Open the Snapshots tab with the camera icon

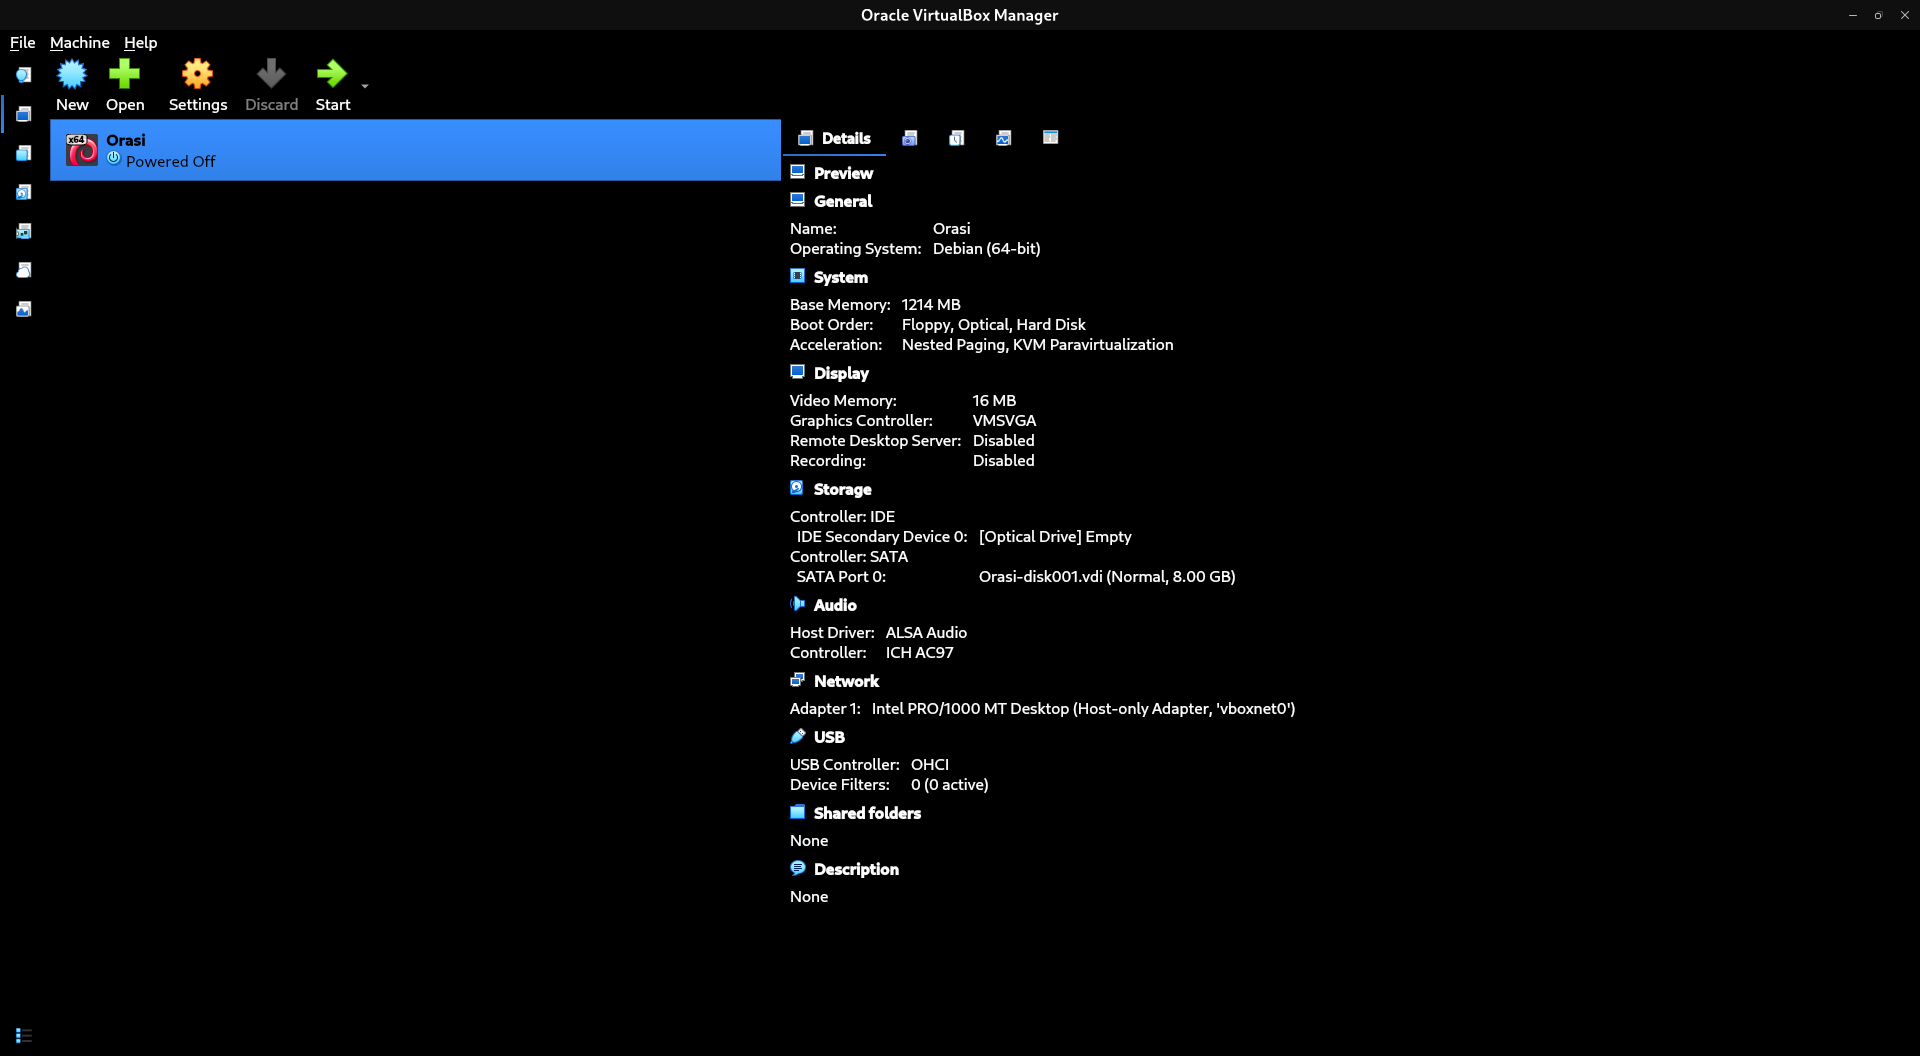[x=909, y=138]
